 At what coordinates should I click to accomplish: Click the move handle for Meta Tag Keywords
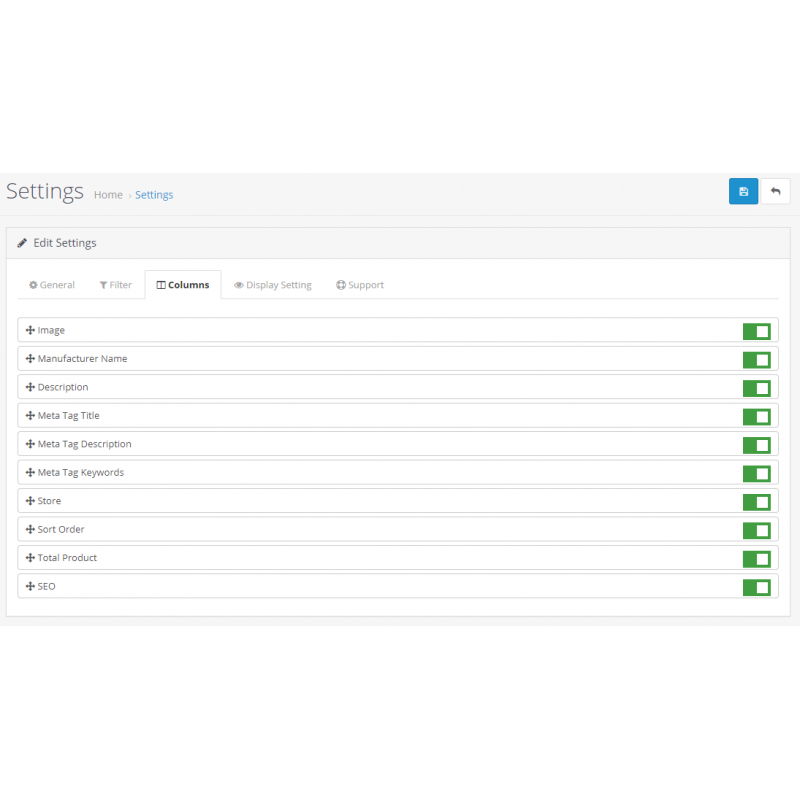pos(30,472)
